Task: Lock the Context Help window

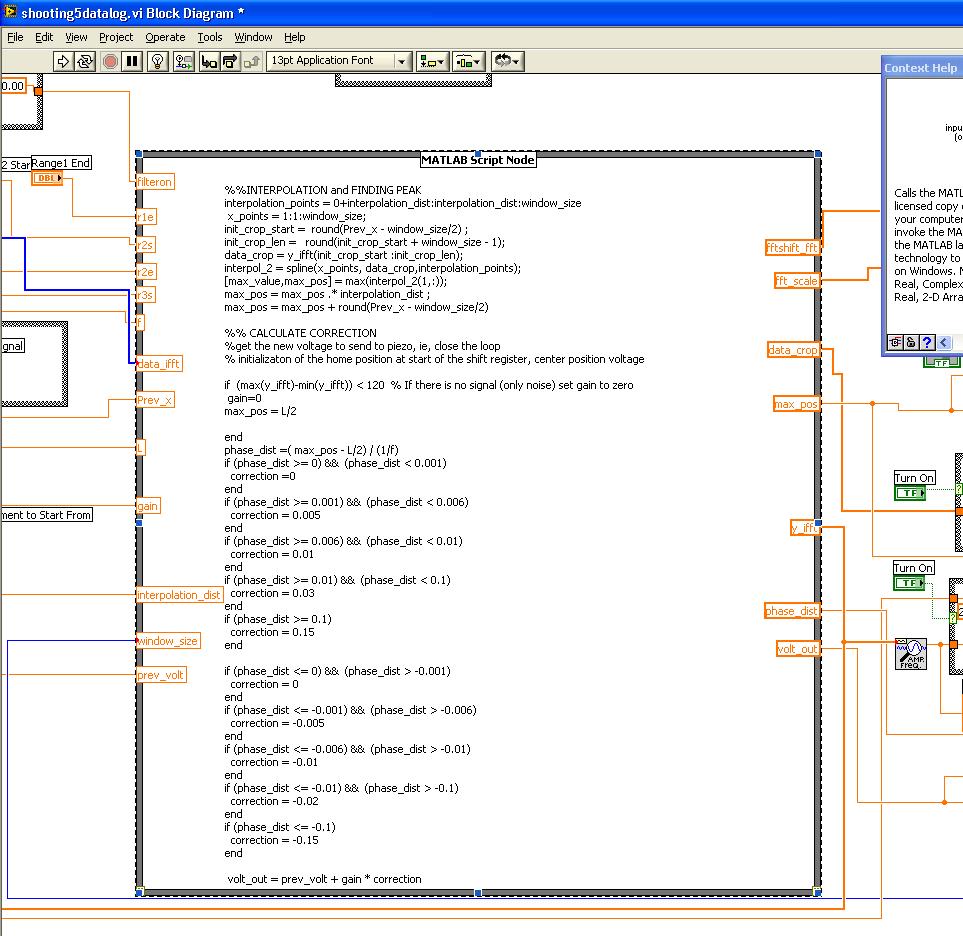Action: point(908,342)
